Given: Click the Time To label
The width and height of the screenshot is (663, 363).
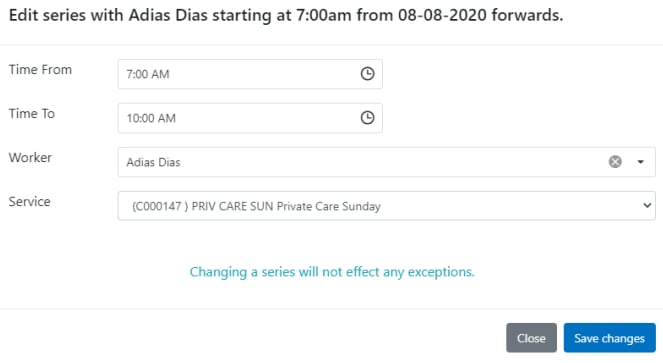Looking at the screenshot, I should (32, 113).
